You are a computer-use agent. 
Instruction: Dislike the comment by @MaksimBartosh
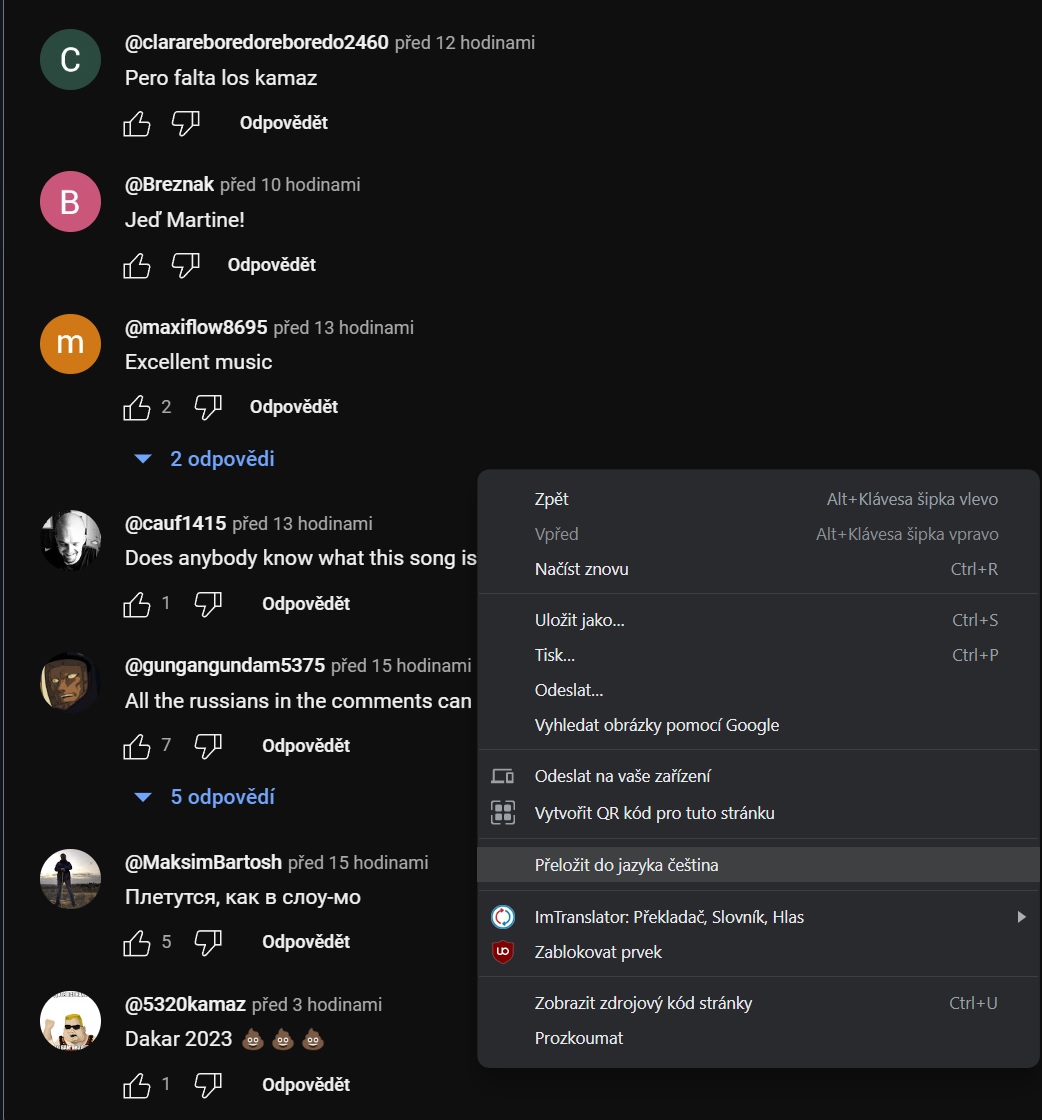[208, 942]
